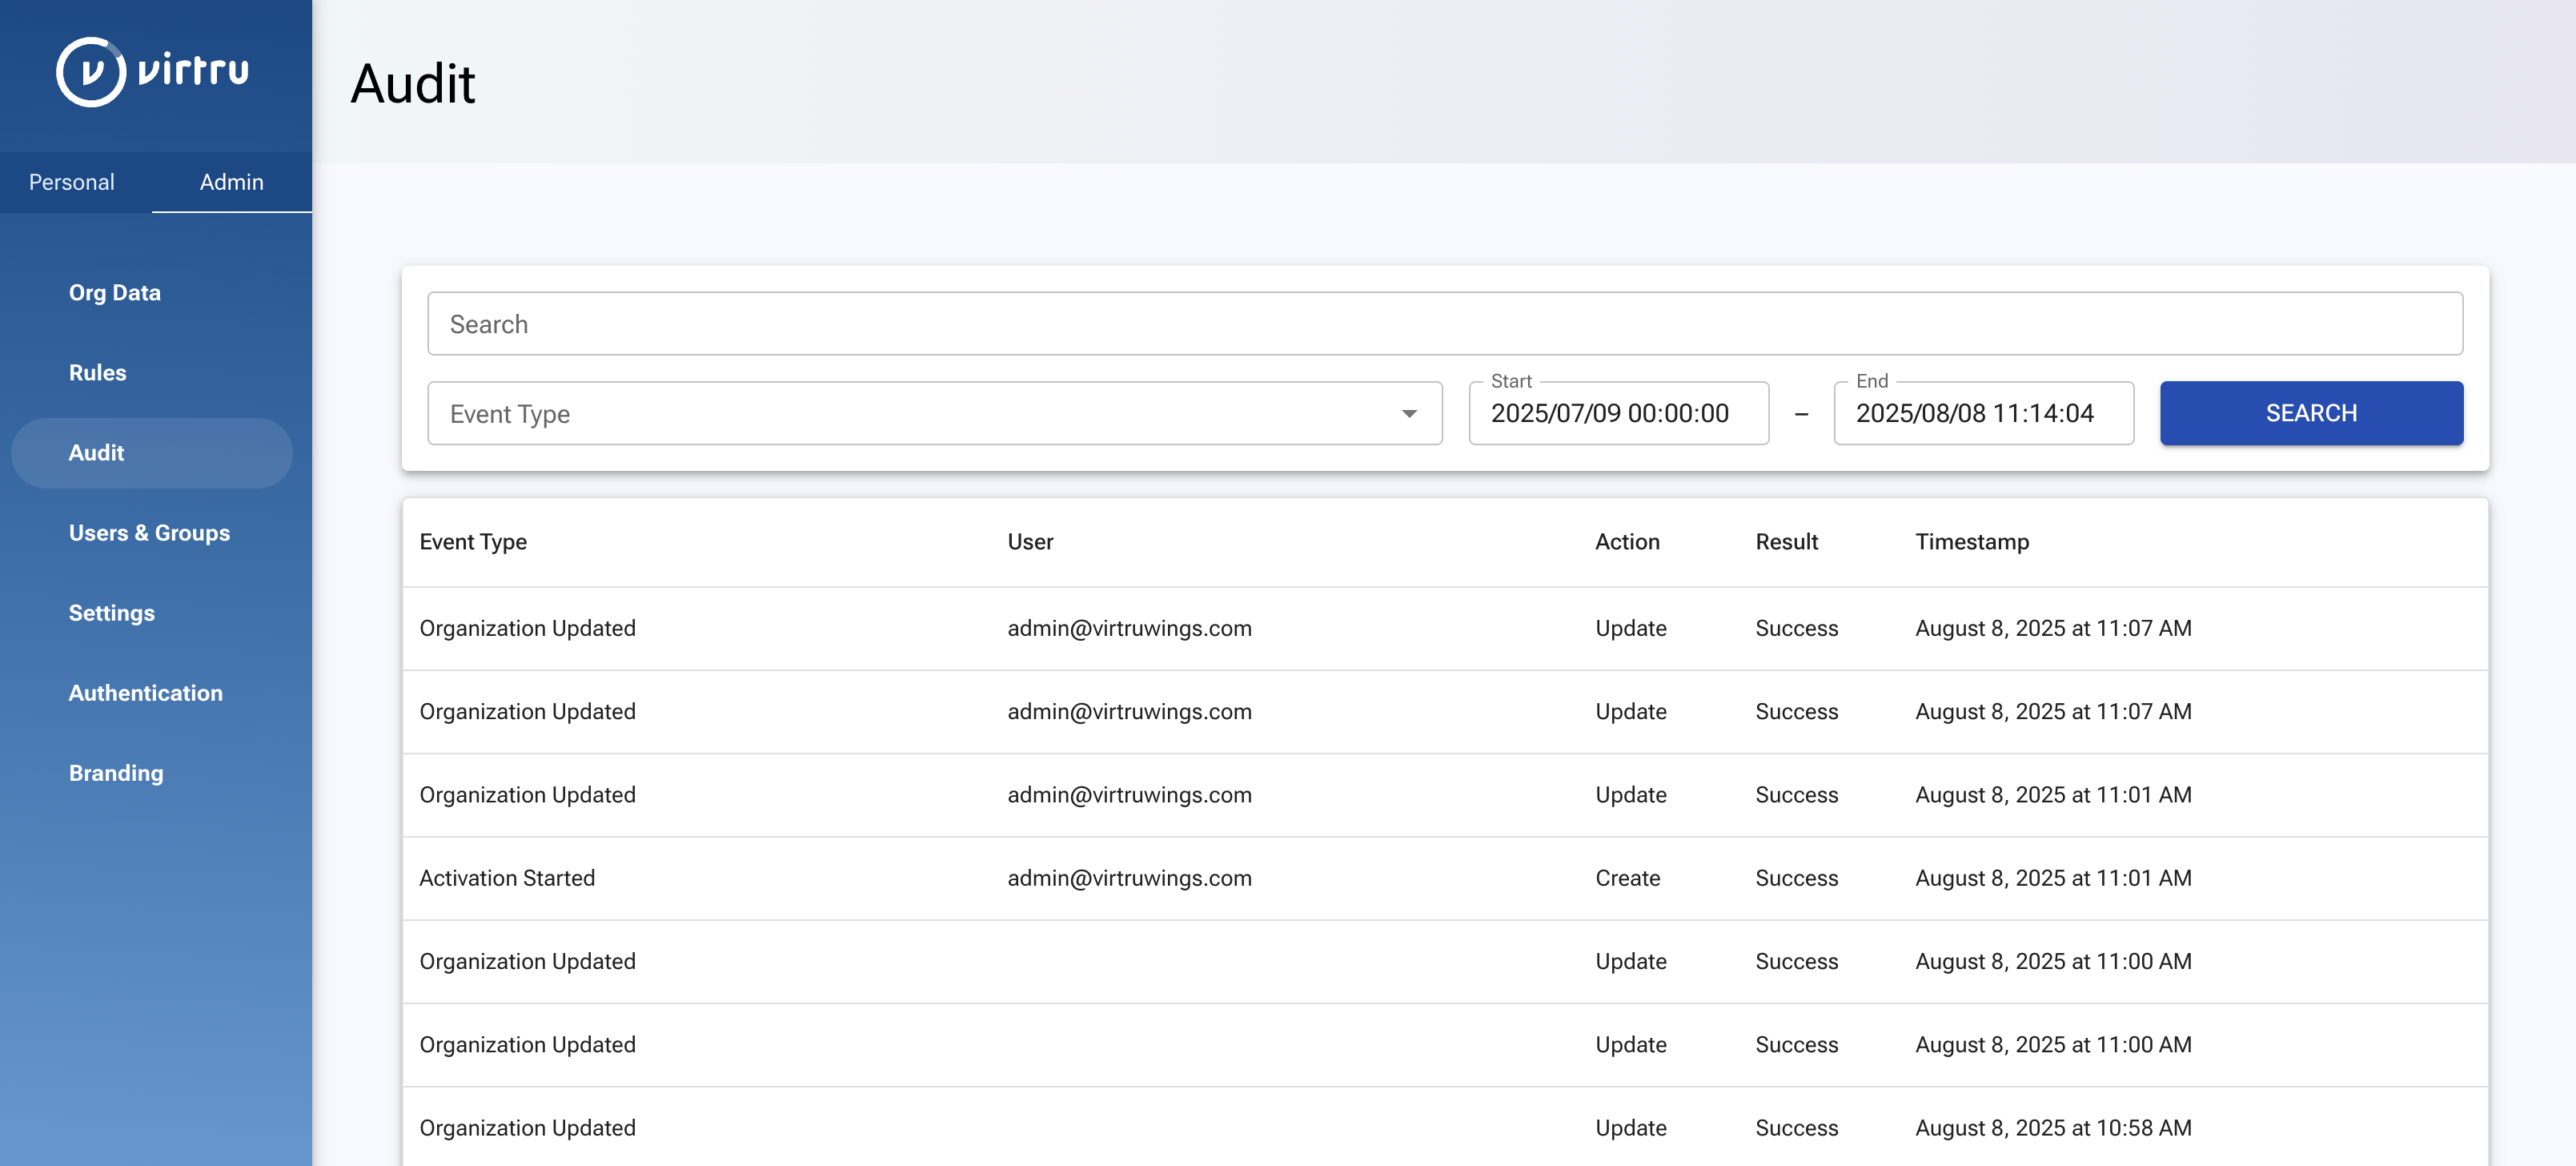The height and width of the screenshot is (1166, 2576).
Task: Open the Event Type dropdown
Action: (935, 413)
